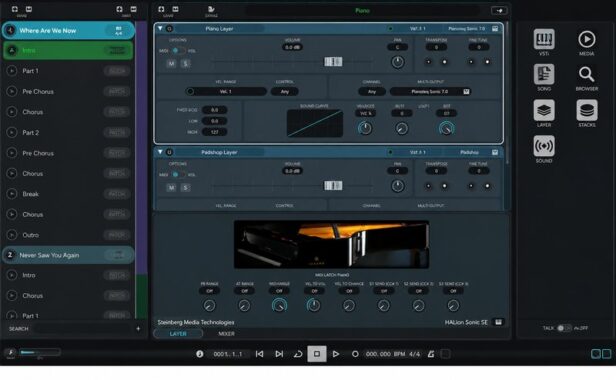Image resolution: width=616 pixels, height=380 pixels.
Task: Open the HALion Sonic SE editor icon
Action: coord(498,322)
